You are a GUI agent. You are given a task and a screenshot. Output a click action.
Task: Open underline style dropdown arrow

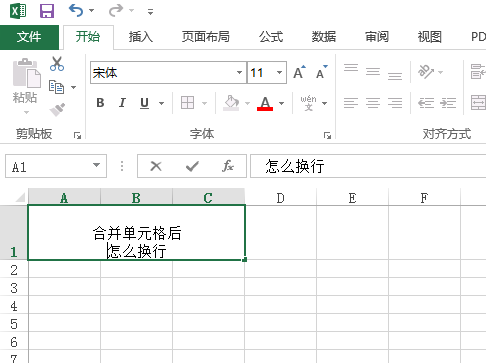(161, 103)
